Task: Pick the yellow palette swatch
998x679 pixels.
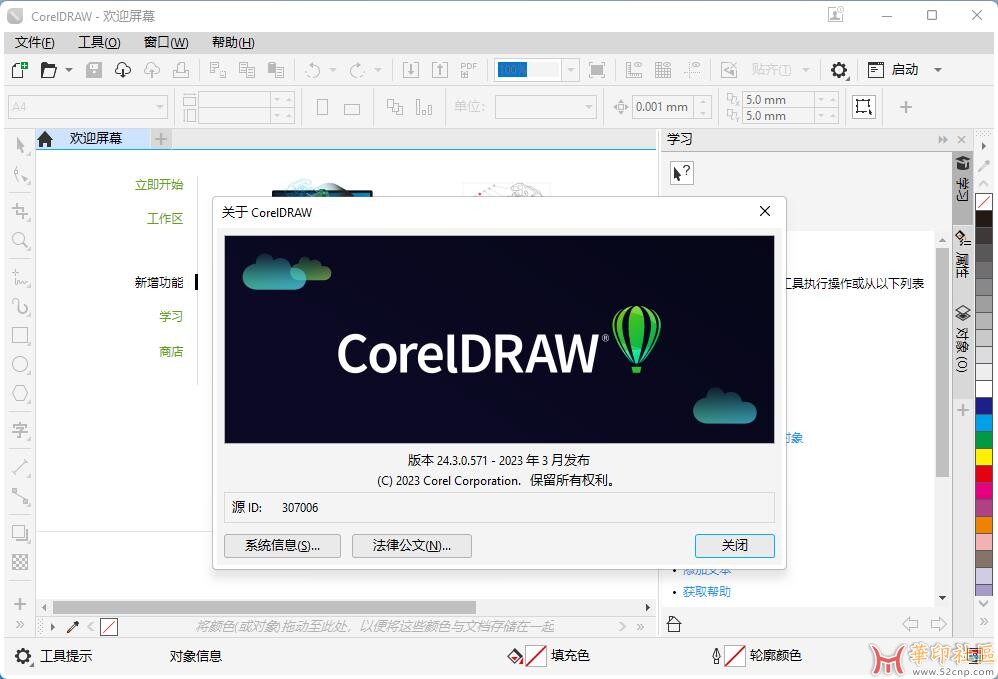Action: click(984, 456)
